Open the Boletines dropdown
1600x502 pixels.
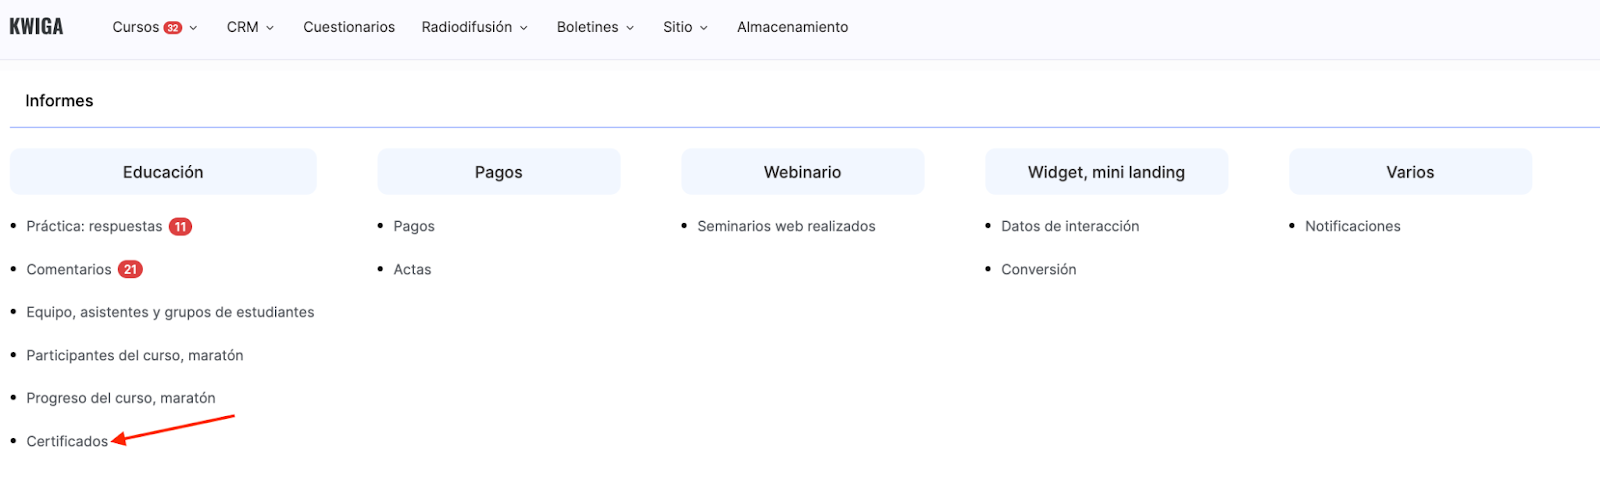click(595, 28)
